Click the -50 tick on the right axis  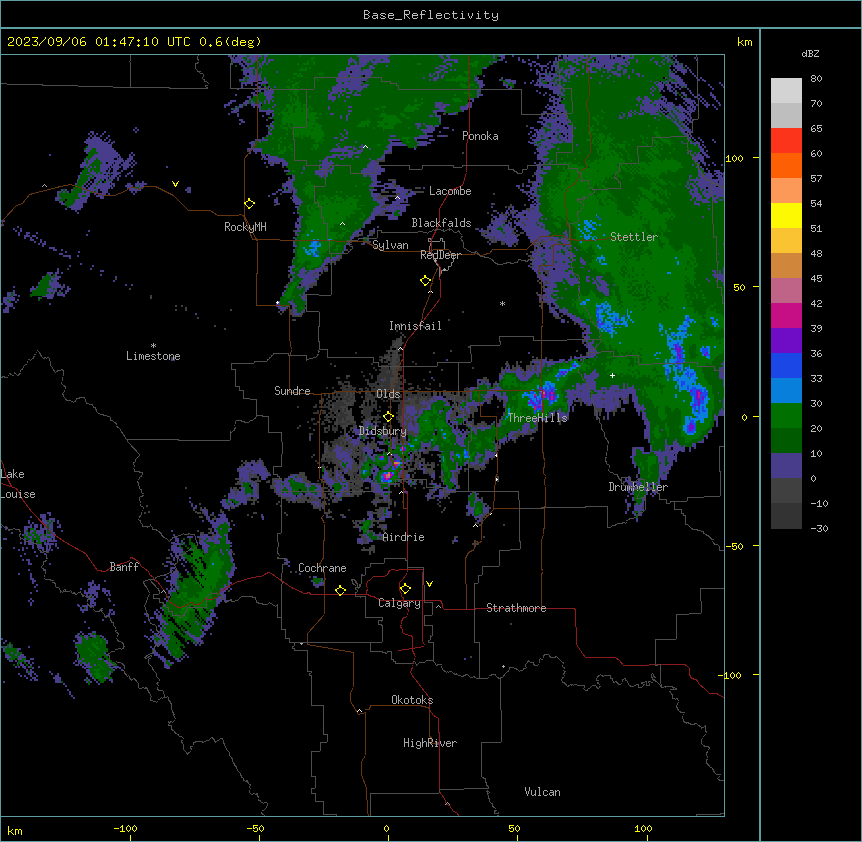pos(734,546)
